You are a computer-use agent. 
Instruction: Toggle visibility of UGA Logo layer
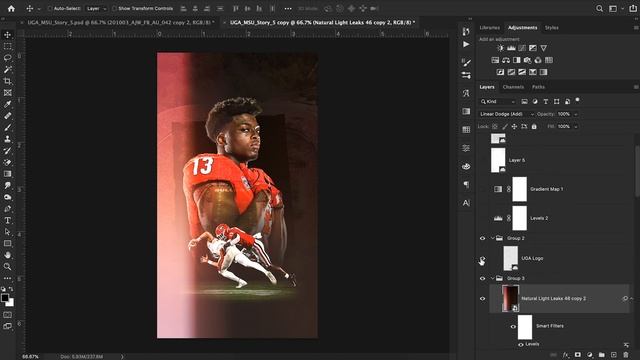coord(482,258)
